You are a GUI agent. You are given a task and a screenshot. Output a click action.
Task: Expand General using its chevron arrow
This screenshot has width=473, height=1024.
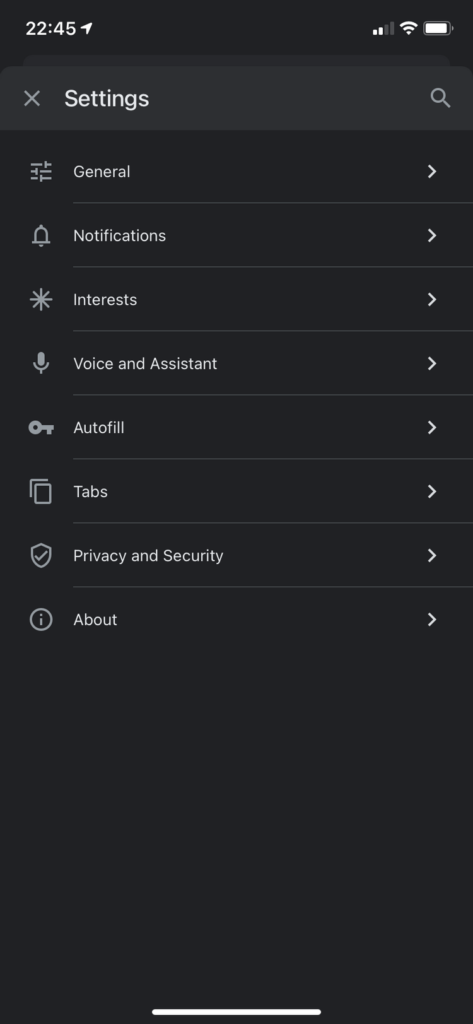432,171
